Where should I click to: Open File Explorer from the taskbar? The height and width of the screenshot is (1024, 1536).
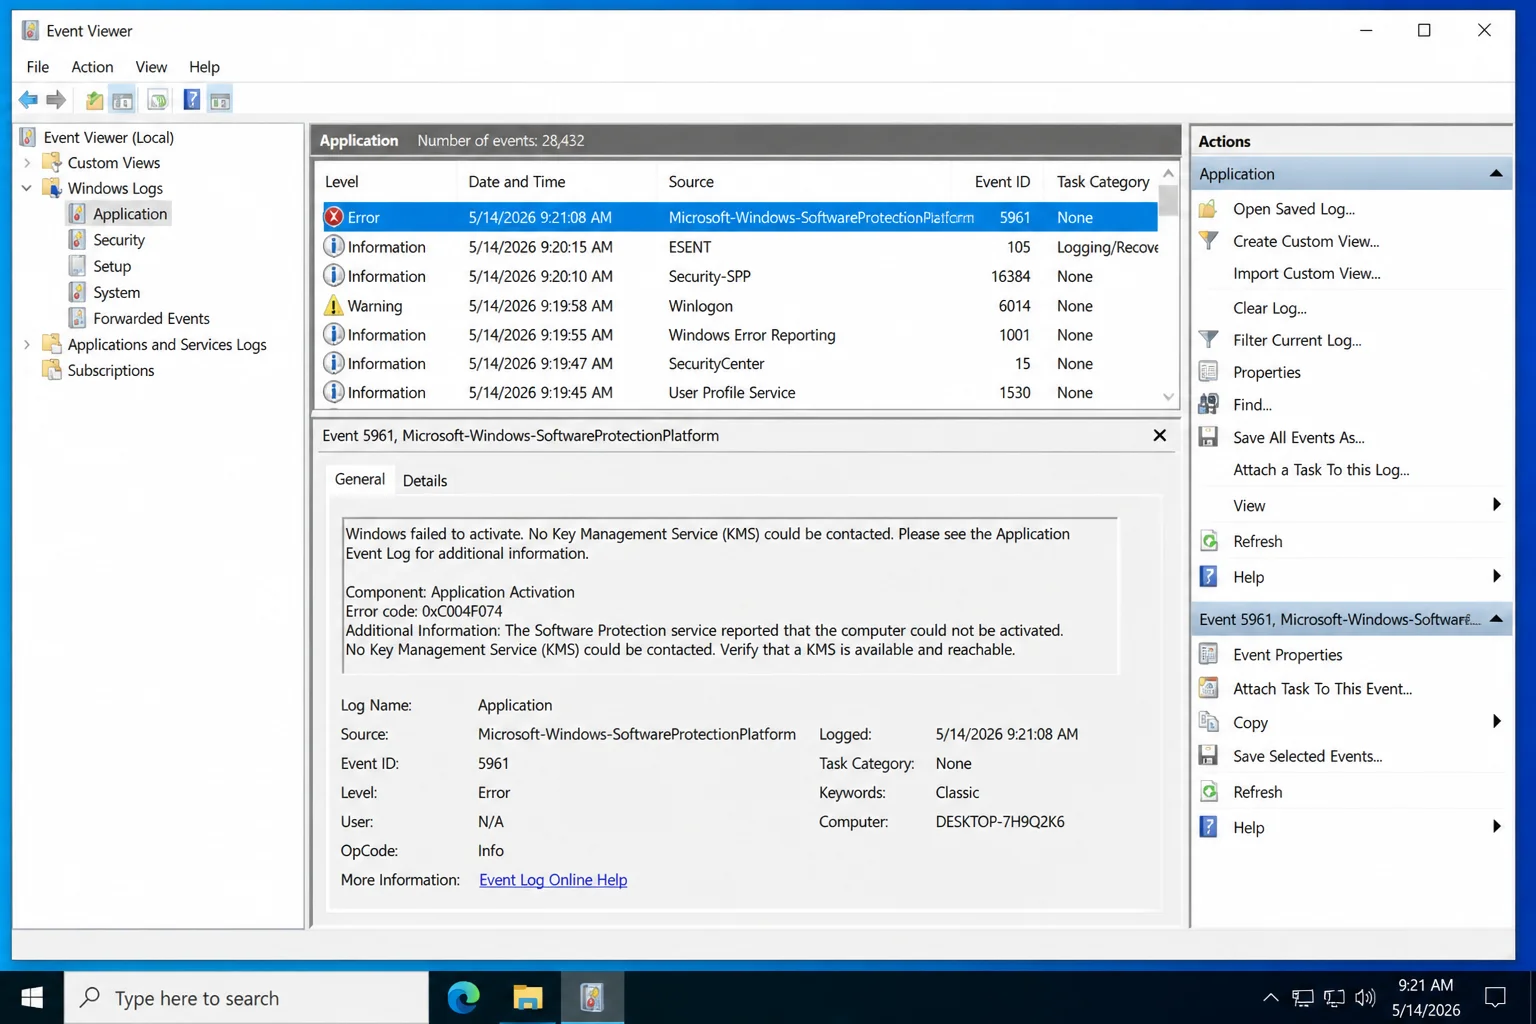(x=527, y=997)
